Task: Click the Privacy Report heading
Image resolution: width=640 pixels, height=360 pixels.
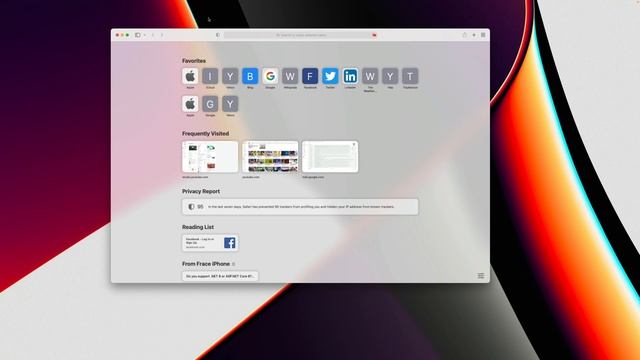Action: [201, 191]
